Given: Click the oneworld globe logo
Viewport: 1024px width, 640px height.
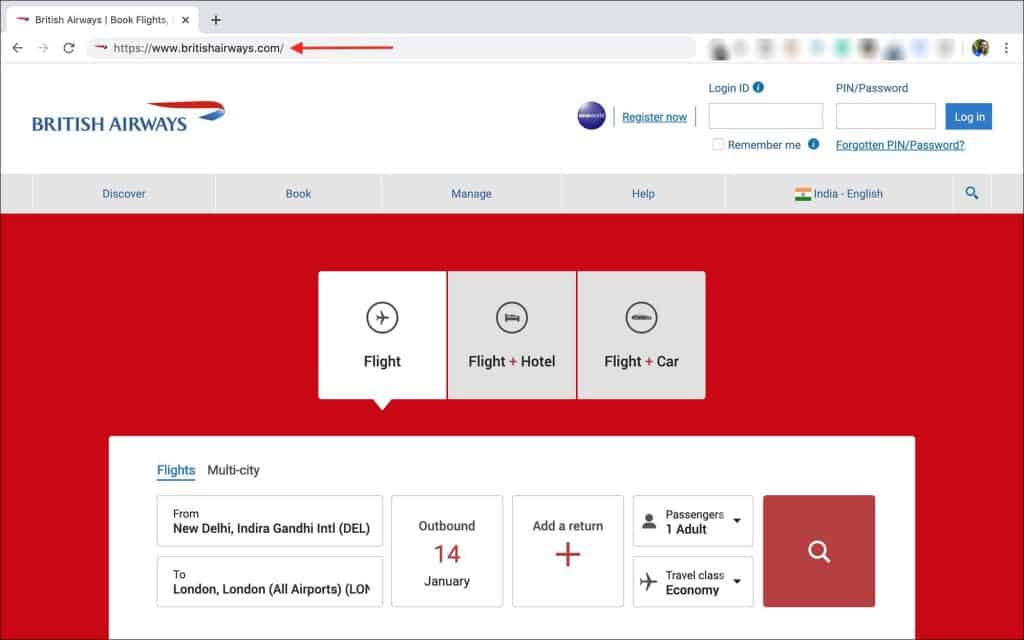Looking at the screenshot, I should tap(592, 116).
